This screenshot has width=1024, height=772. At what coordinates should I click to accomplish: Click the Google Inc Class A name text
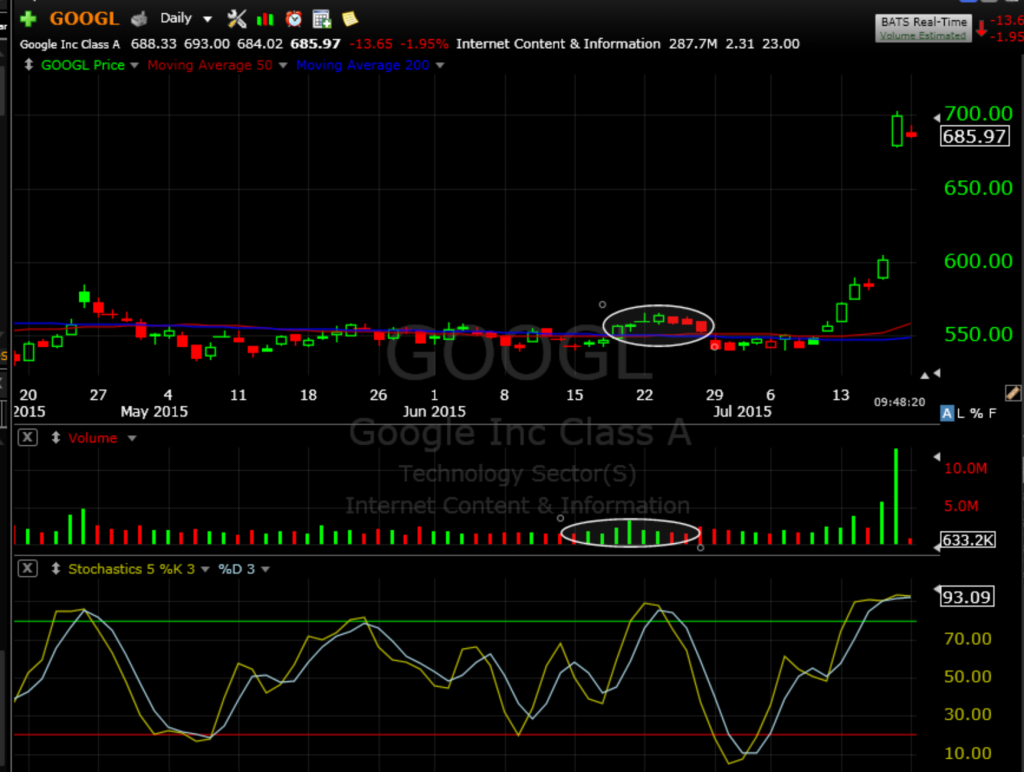[70, 44]
